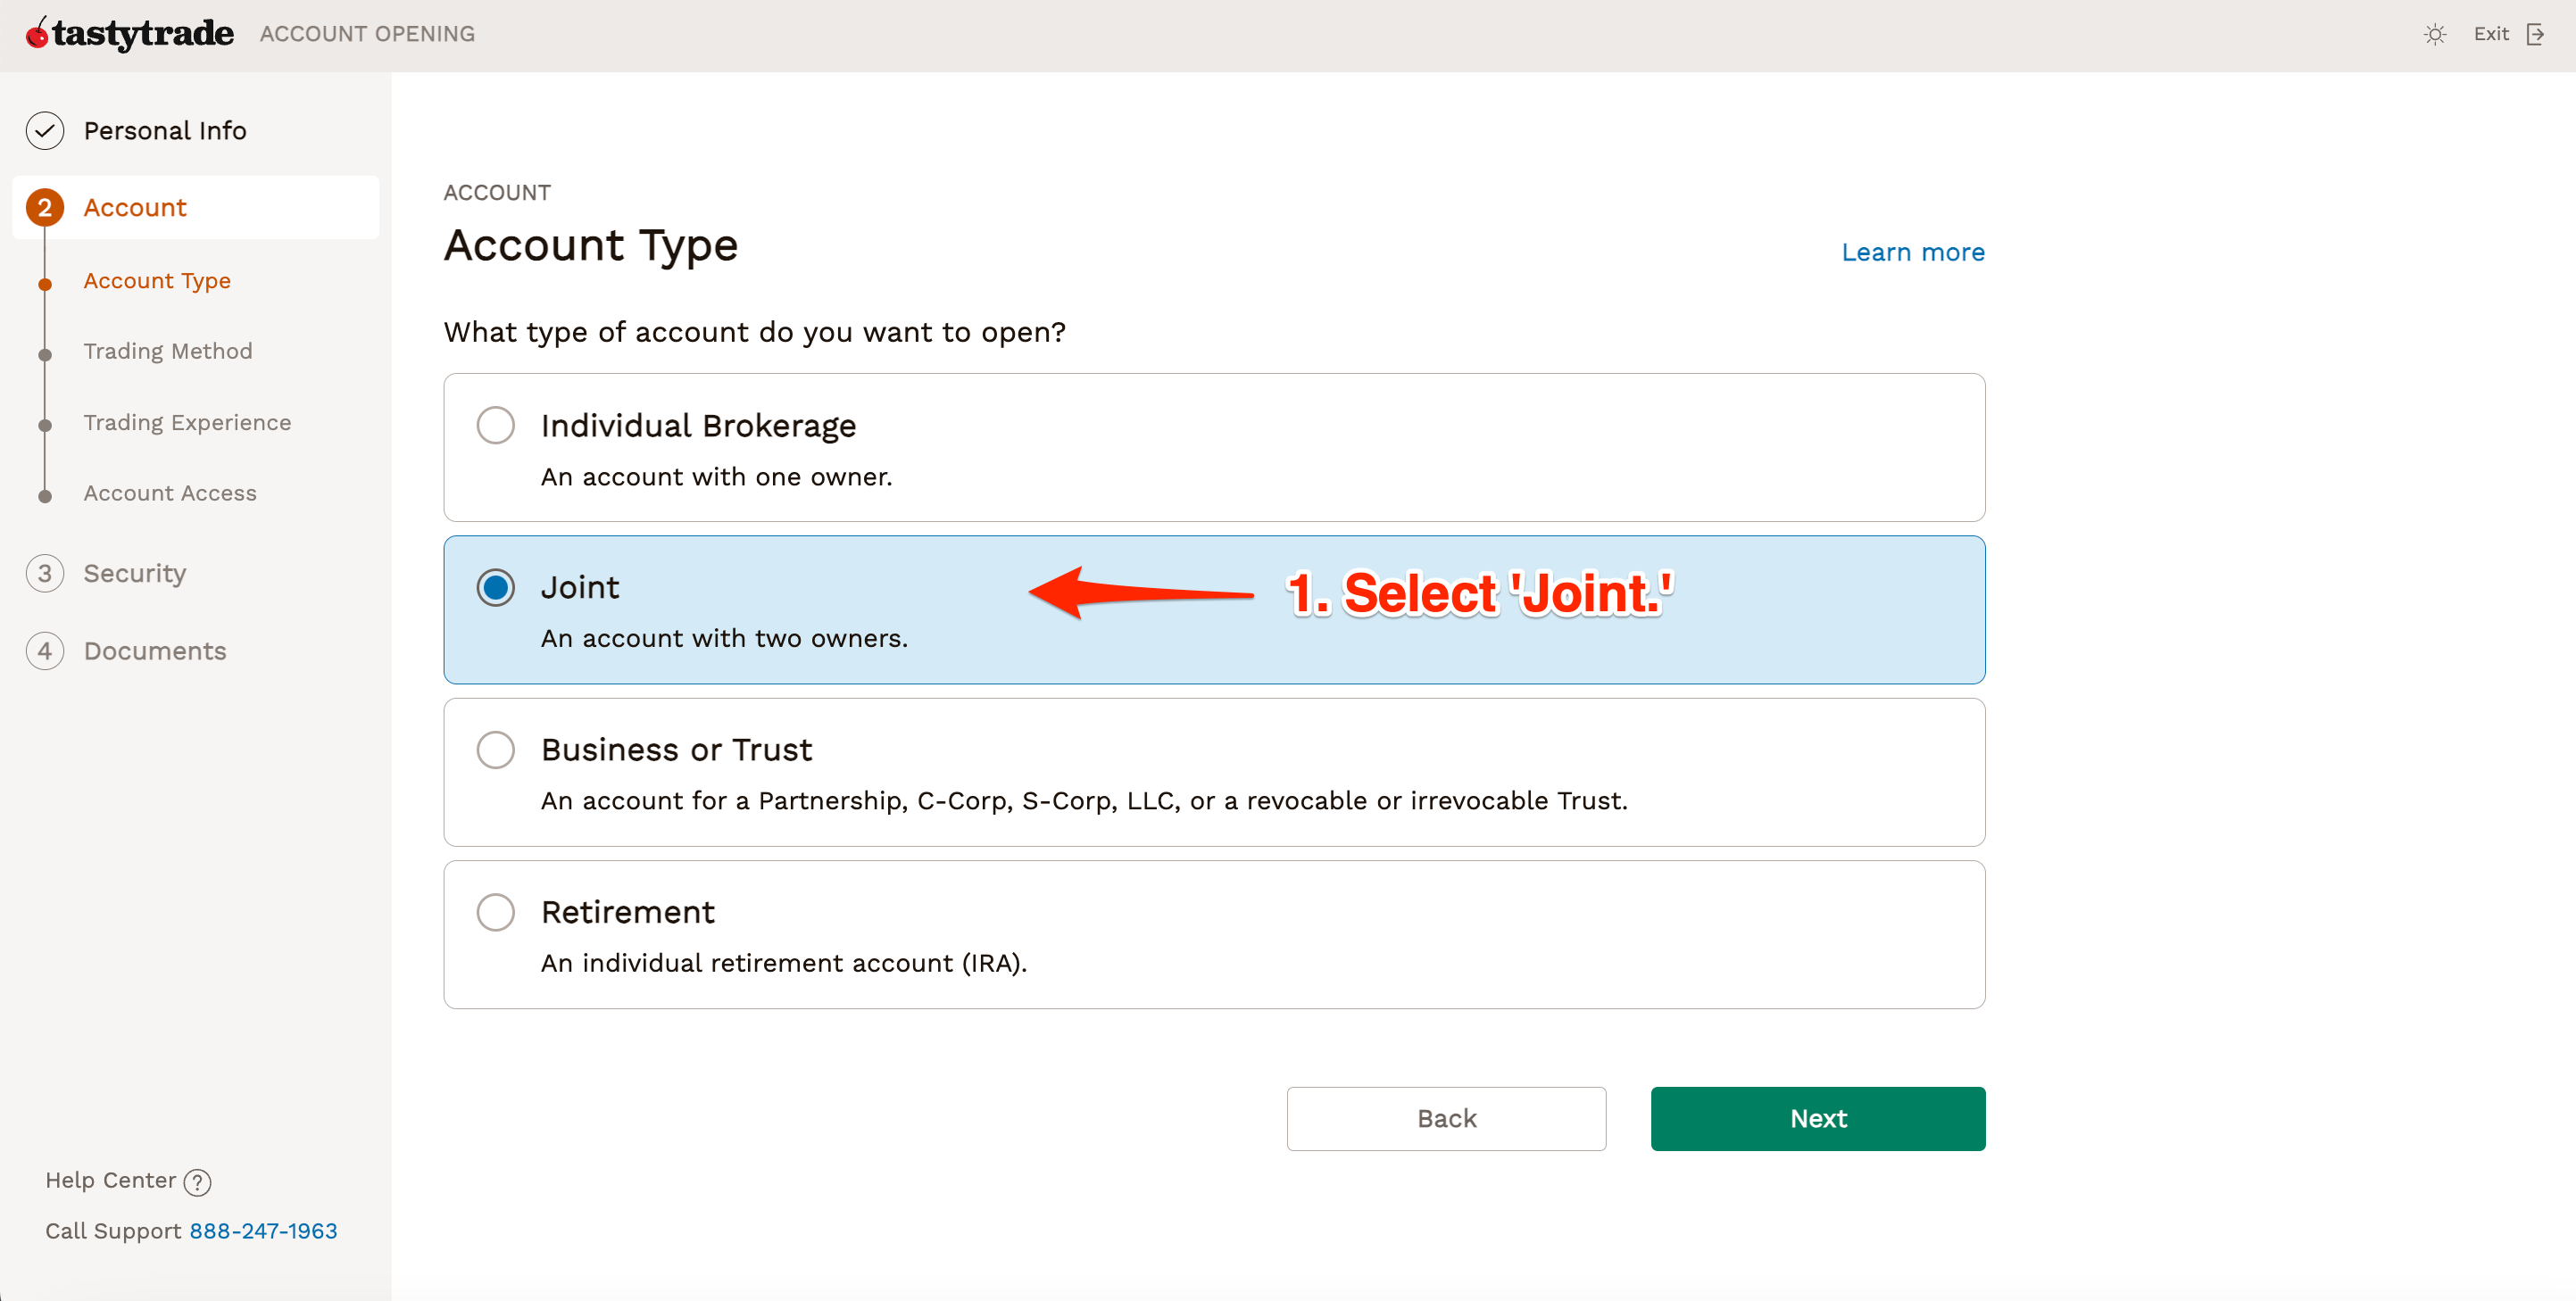Open the Account Access step
The height and width of the screenshot is (1301, 2576).
click(170, 493)
